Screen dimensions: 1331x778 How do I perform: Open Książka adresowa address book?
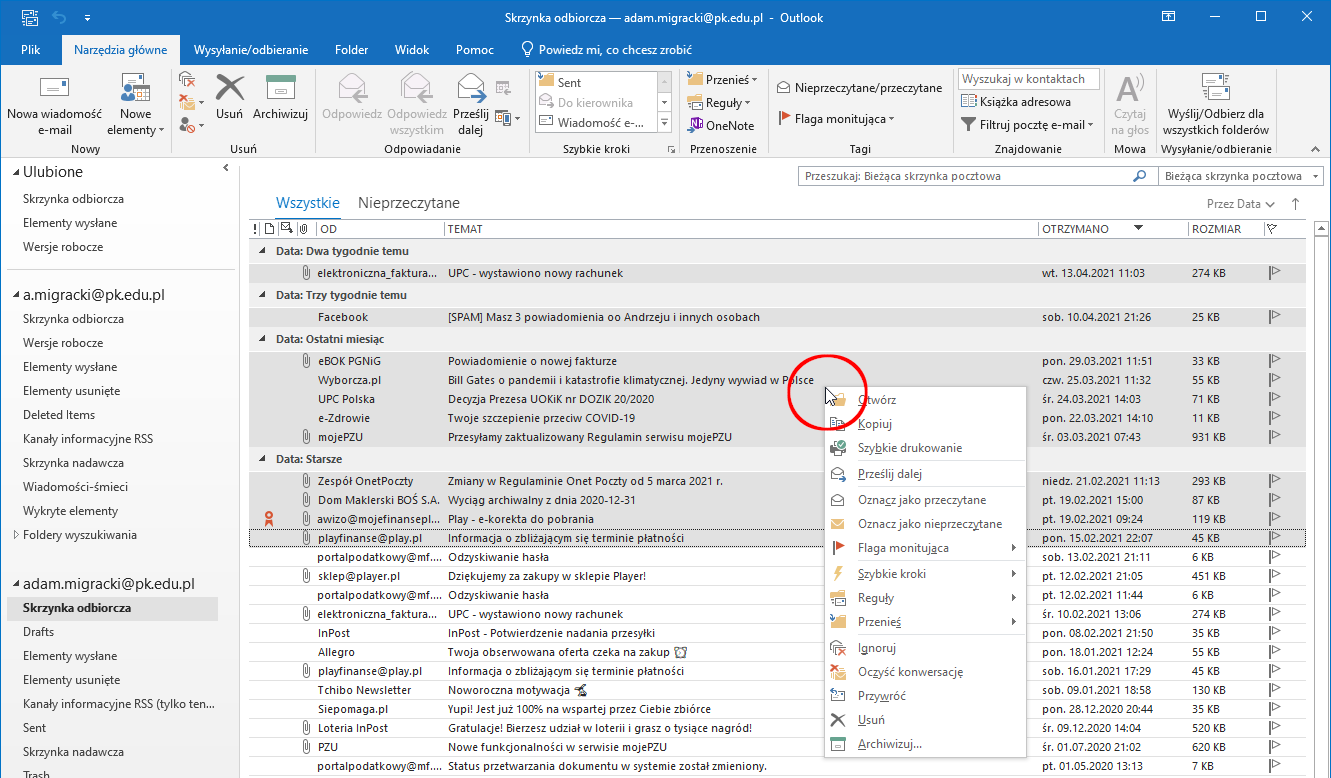click(1015, 101)
